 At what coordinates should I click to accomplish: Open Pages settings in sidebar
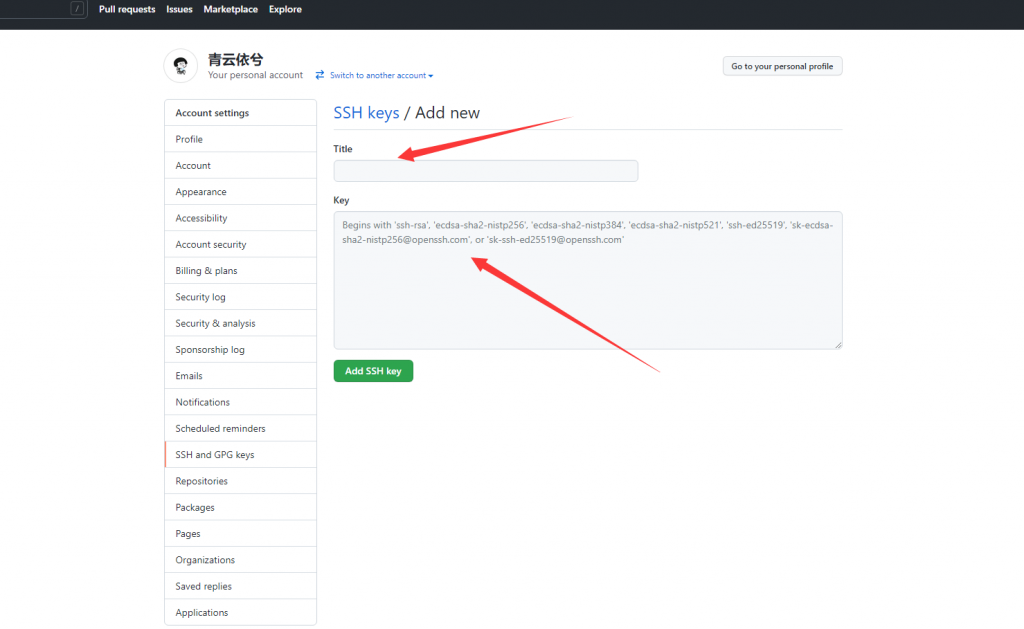click(240, 534)
